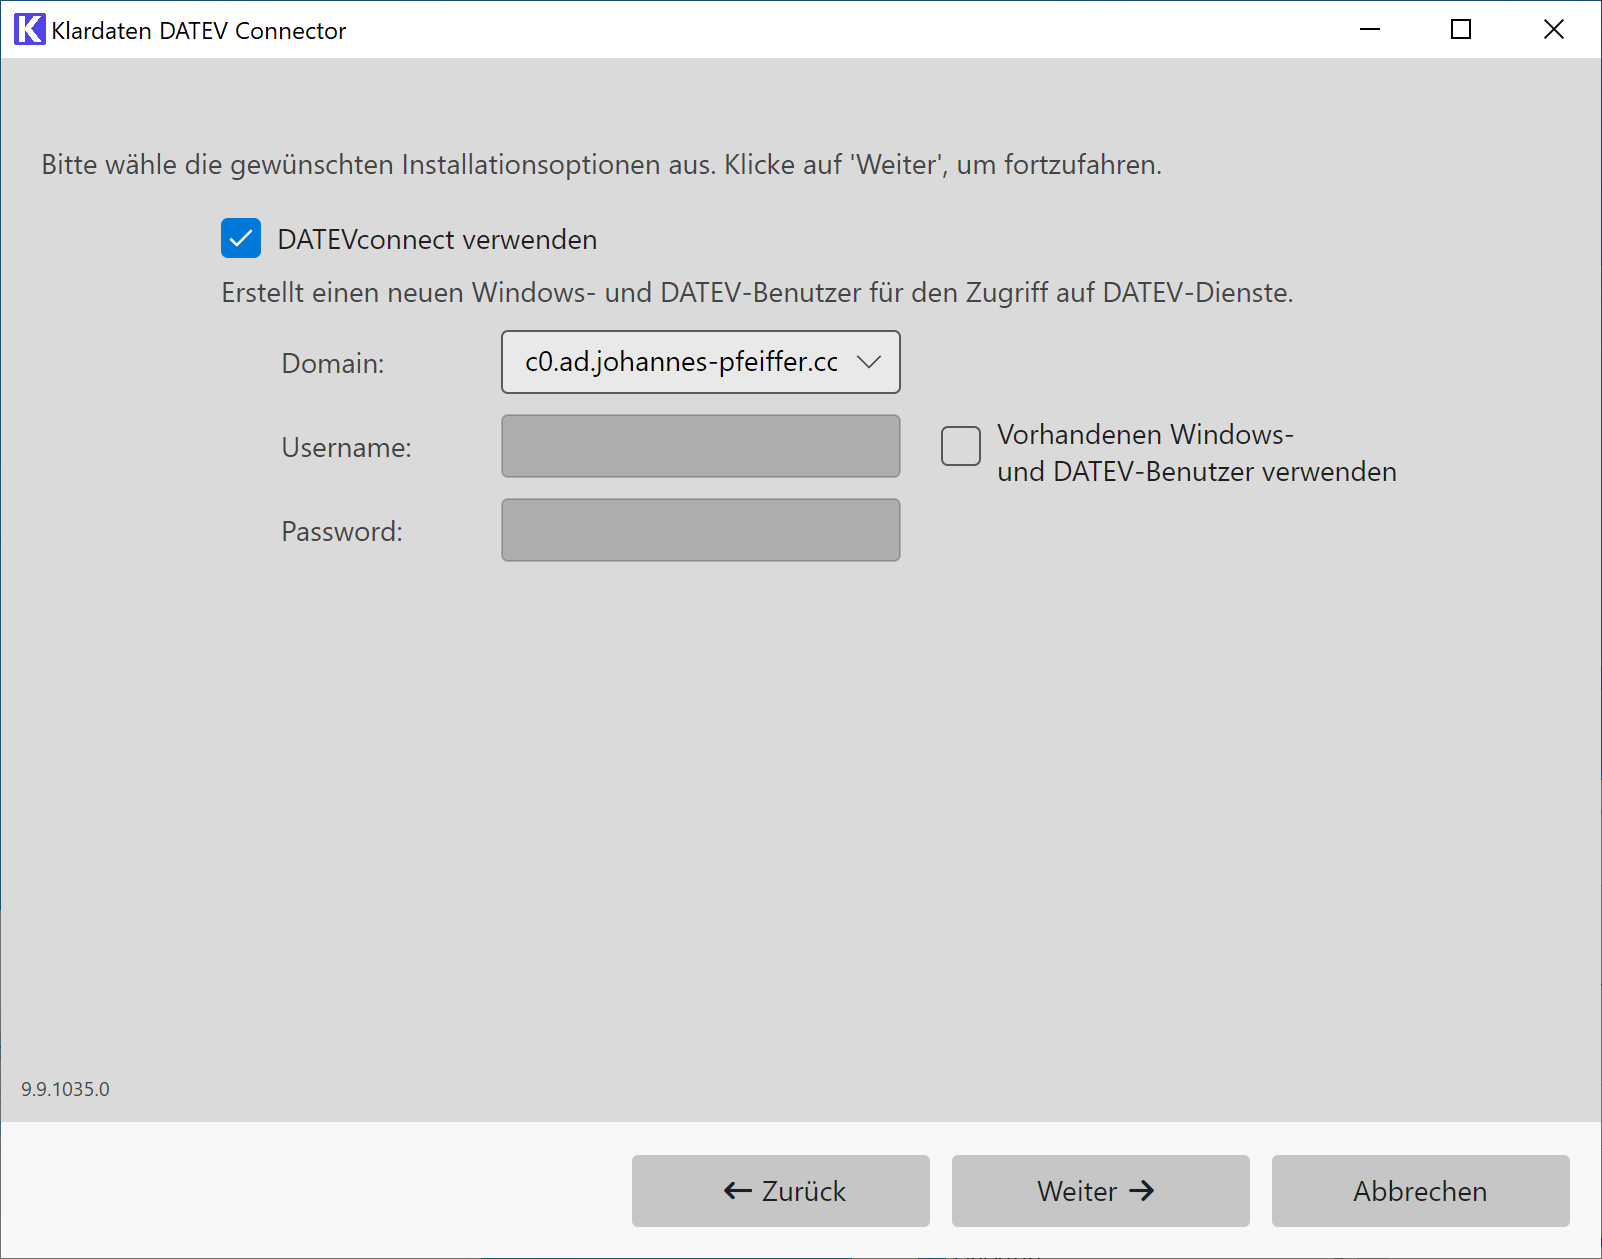Screen dimensions: 1602x1259
Task: Click the forward arrow icon on Weiter
Action: coord(1140,1191)
